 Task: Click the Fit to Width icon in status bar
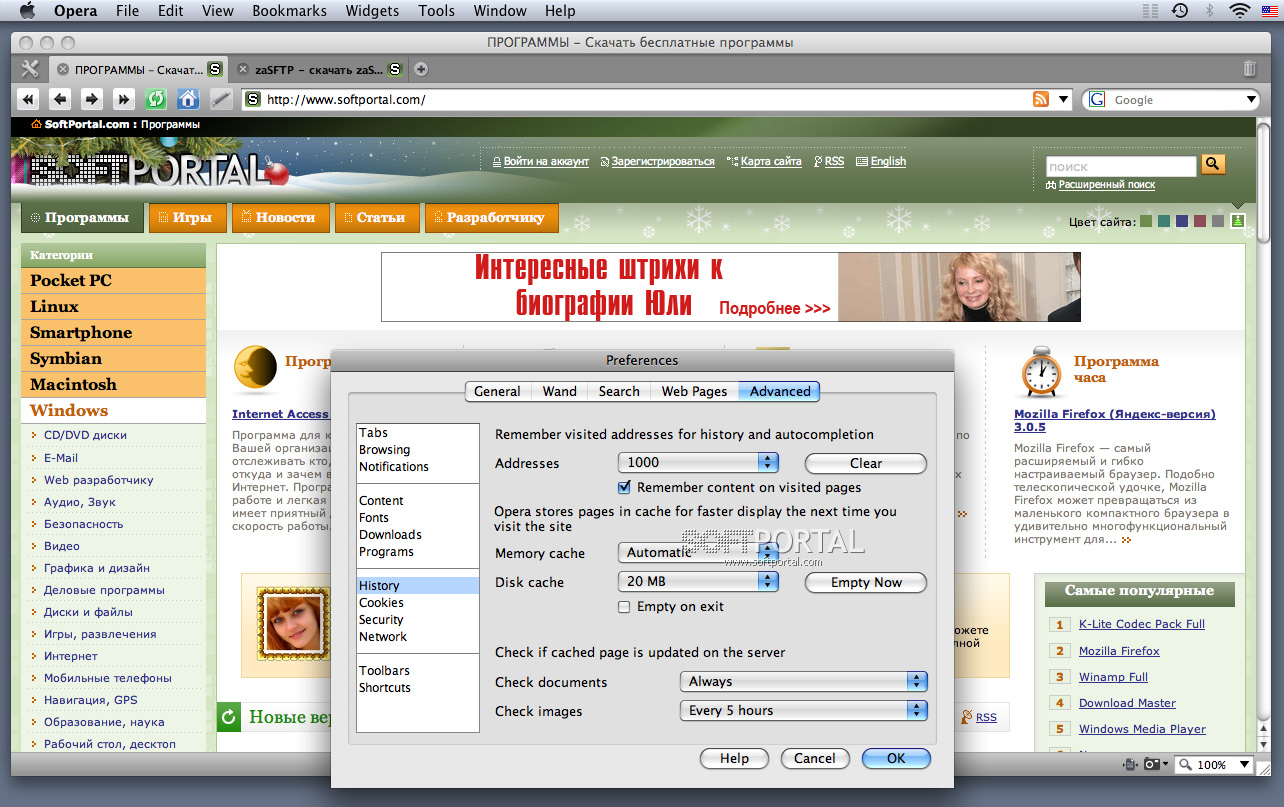click(1131, 764)
